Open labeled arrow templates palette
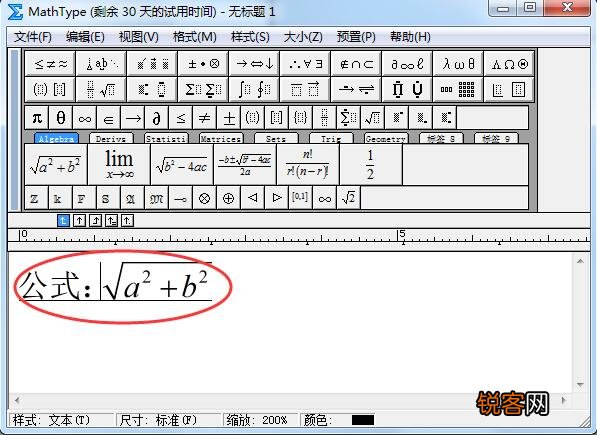Image resolution: width=597 pixels, height=435 pixels. [356, 89]
